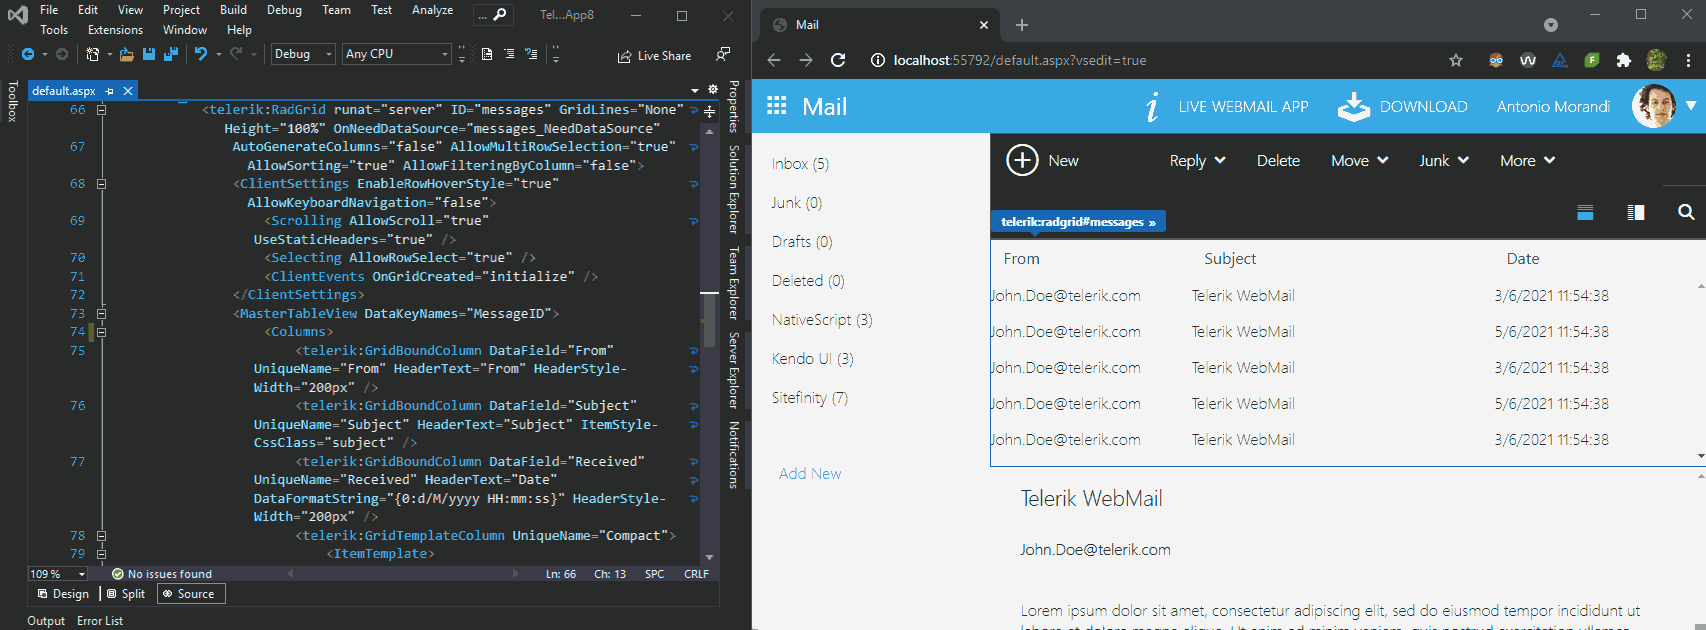Image resolution: width=1706 pixels, height=630 pixels.
Task: Open the Mail app grid icon
Action: [777, 106]
